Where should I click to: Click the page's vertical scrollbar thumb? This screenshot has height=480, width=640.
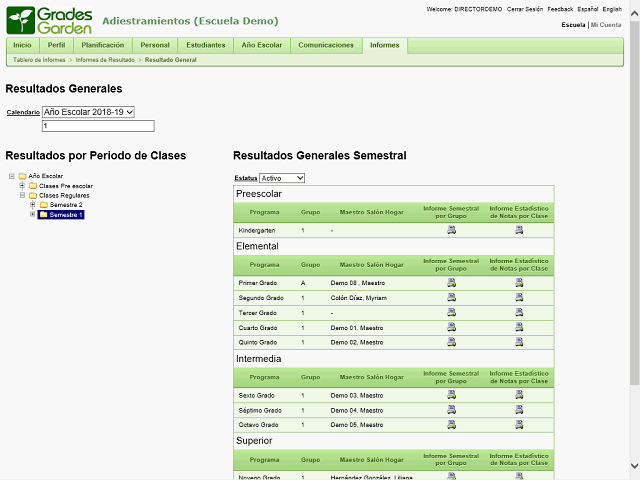pos(634,202)
